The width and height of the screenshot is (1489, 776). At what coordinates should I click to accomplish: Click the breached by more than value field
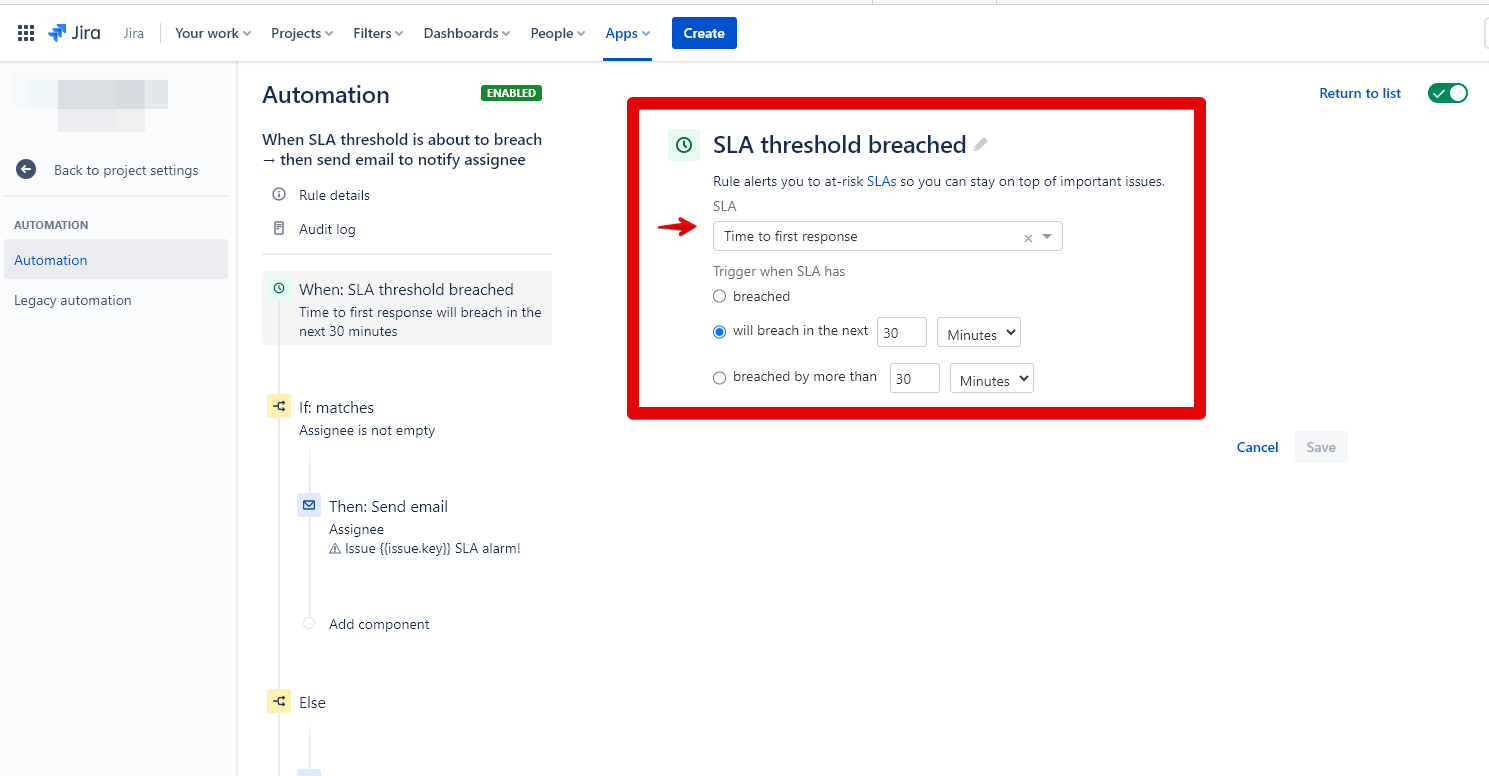pyautogui.click(x=915, y=379)
